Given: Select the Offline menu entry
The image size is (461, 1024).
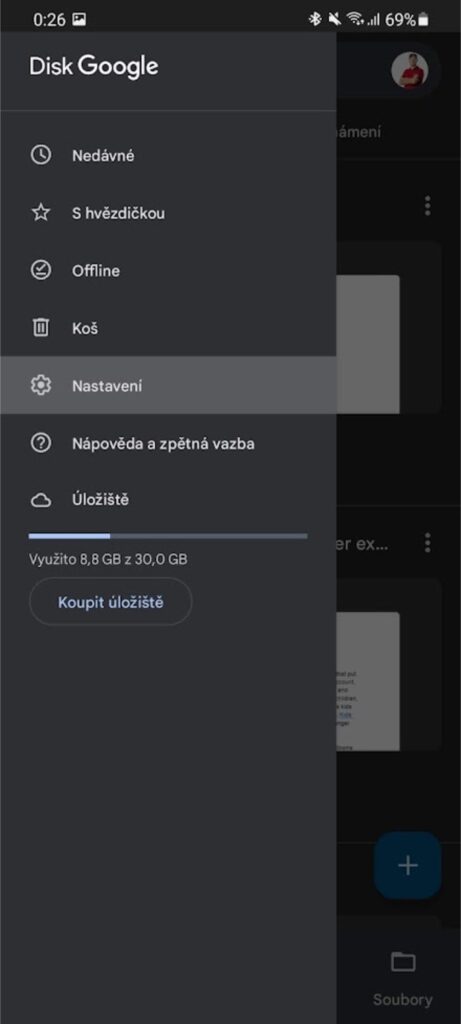Looking at the screenshot, I should (168, 270).
